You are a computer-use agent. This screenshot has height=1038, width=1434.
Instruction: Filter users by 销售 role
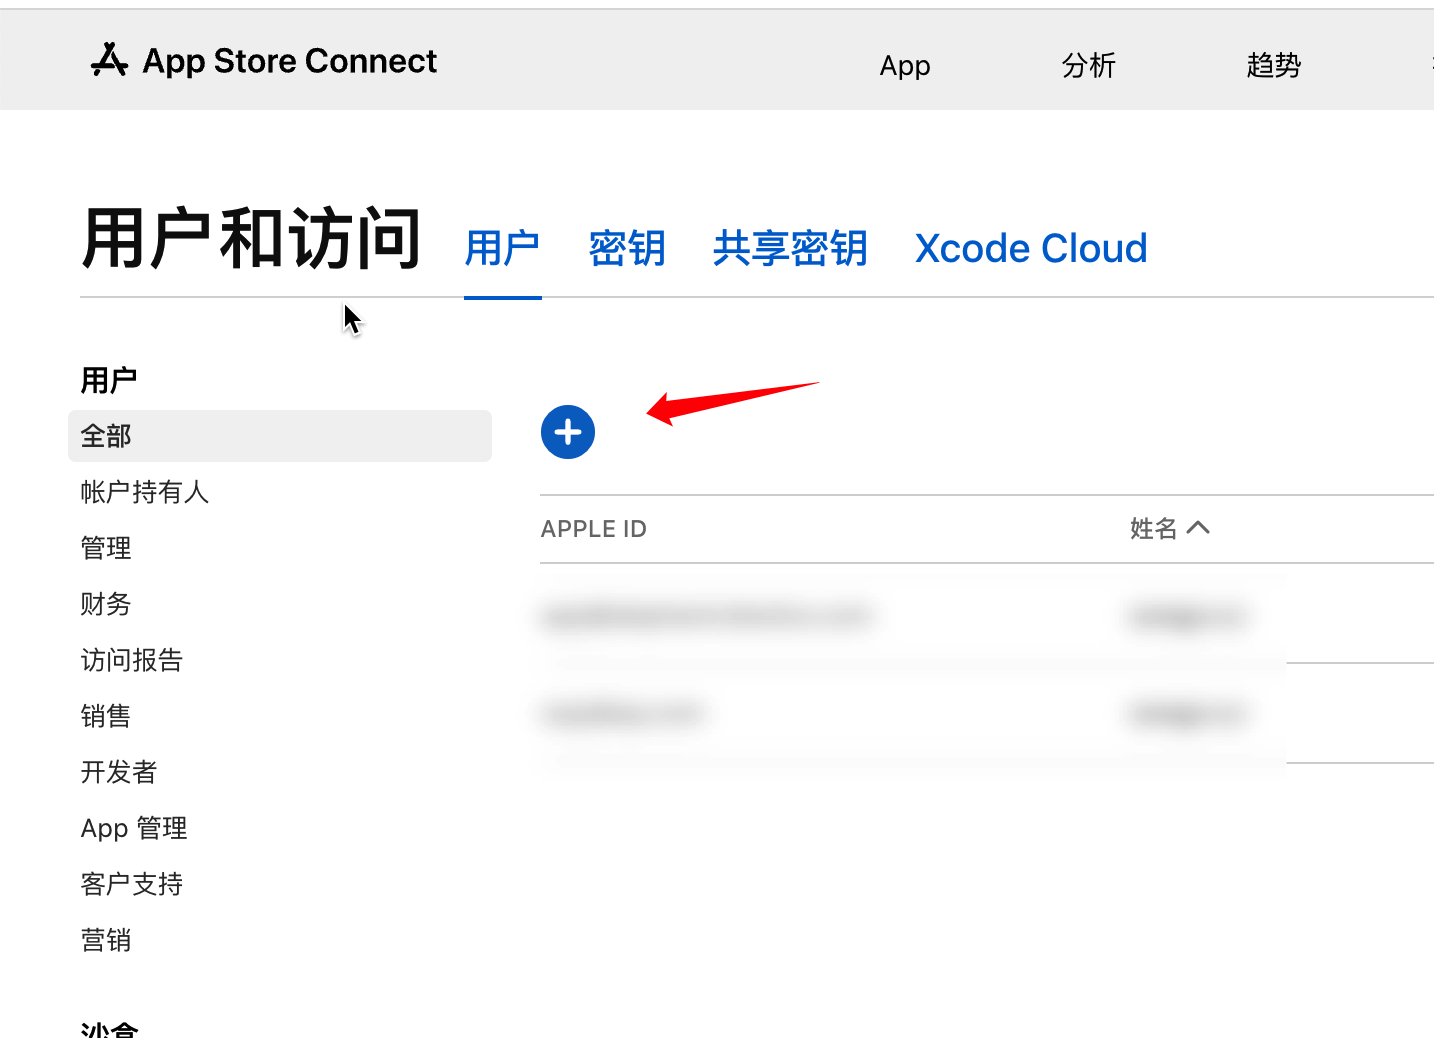point(106,716)
